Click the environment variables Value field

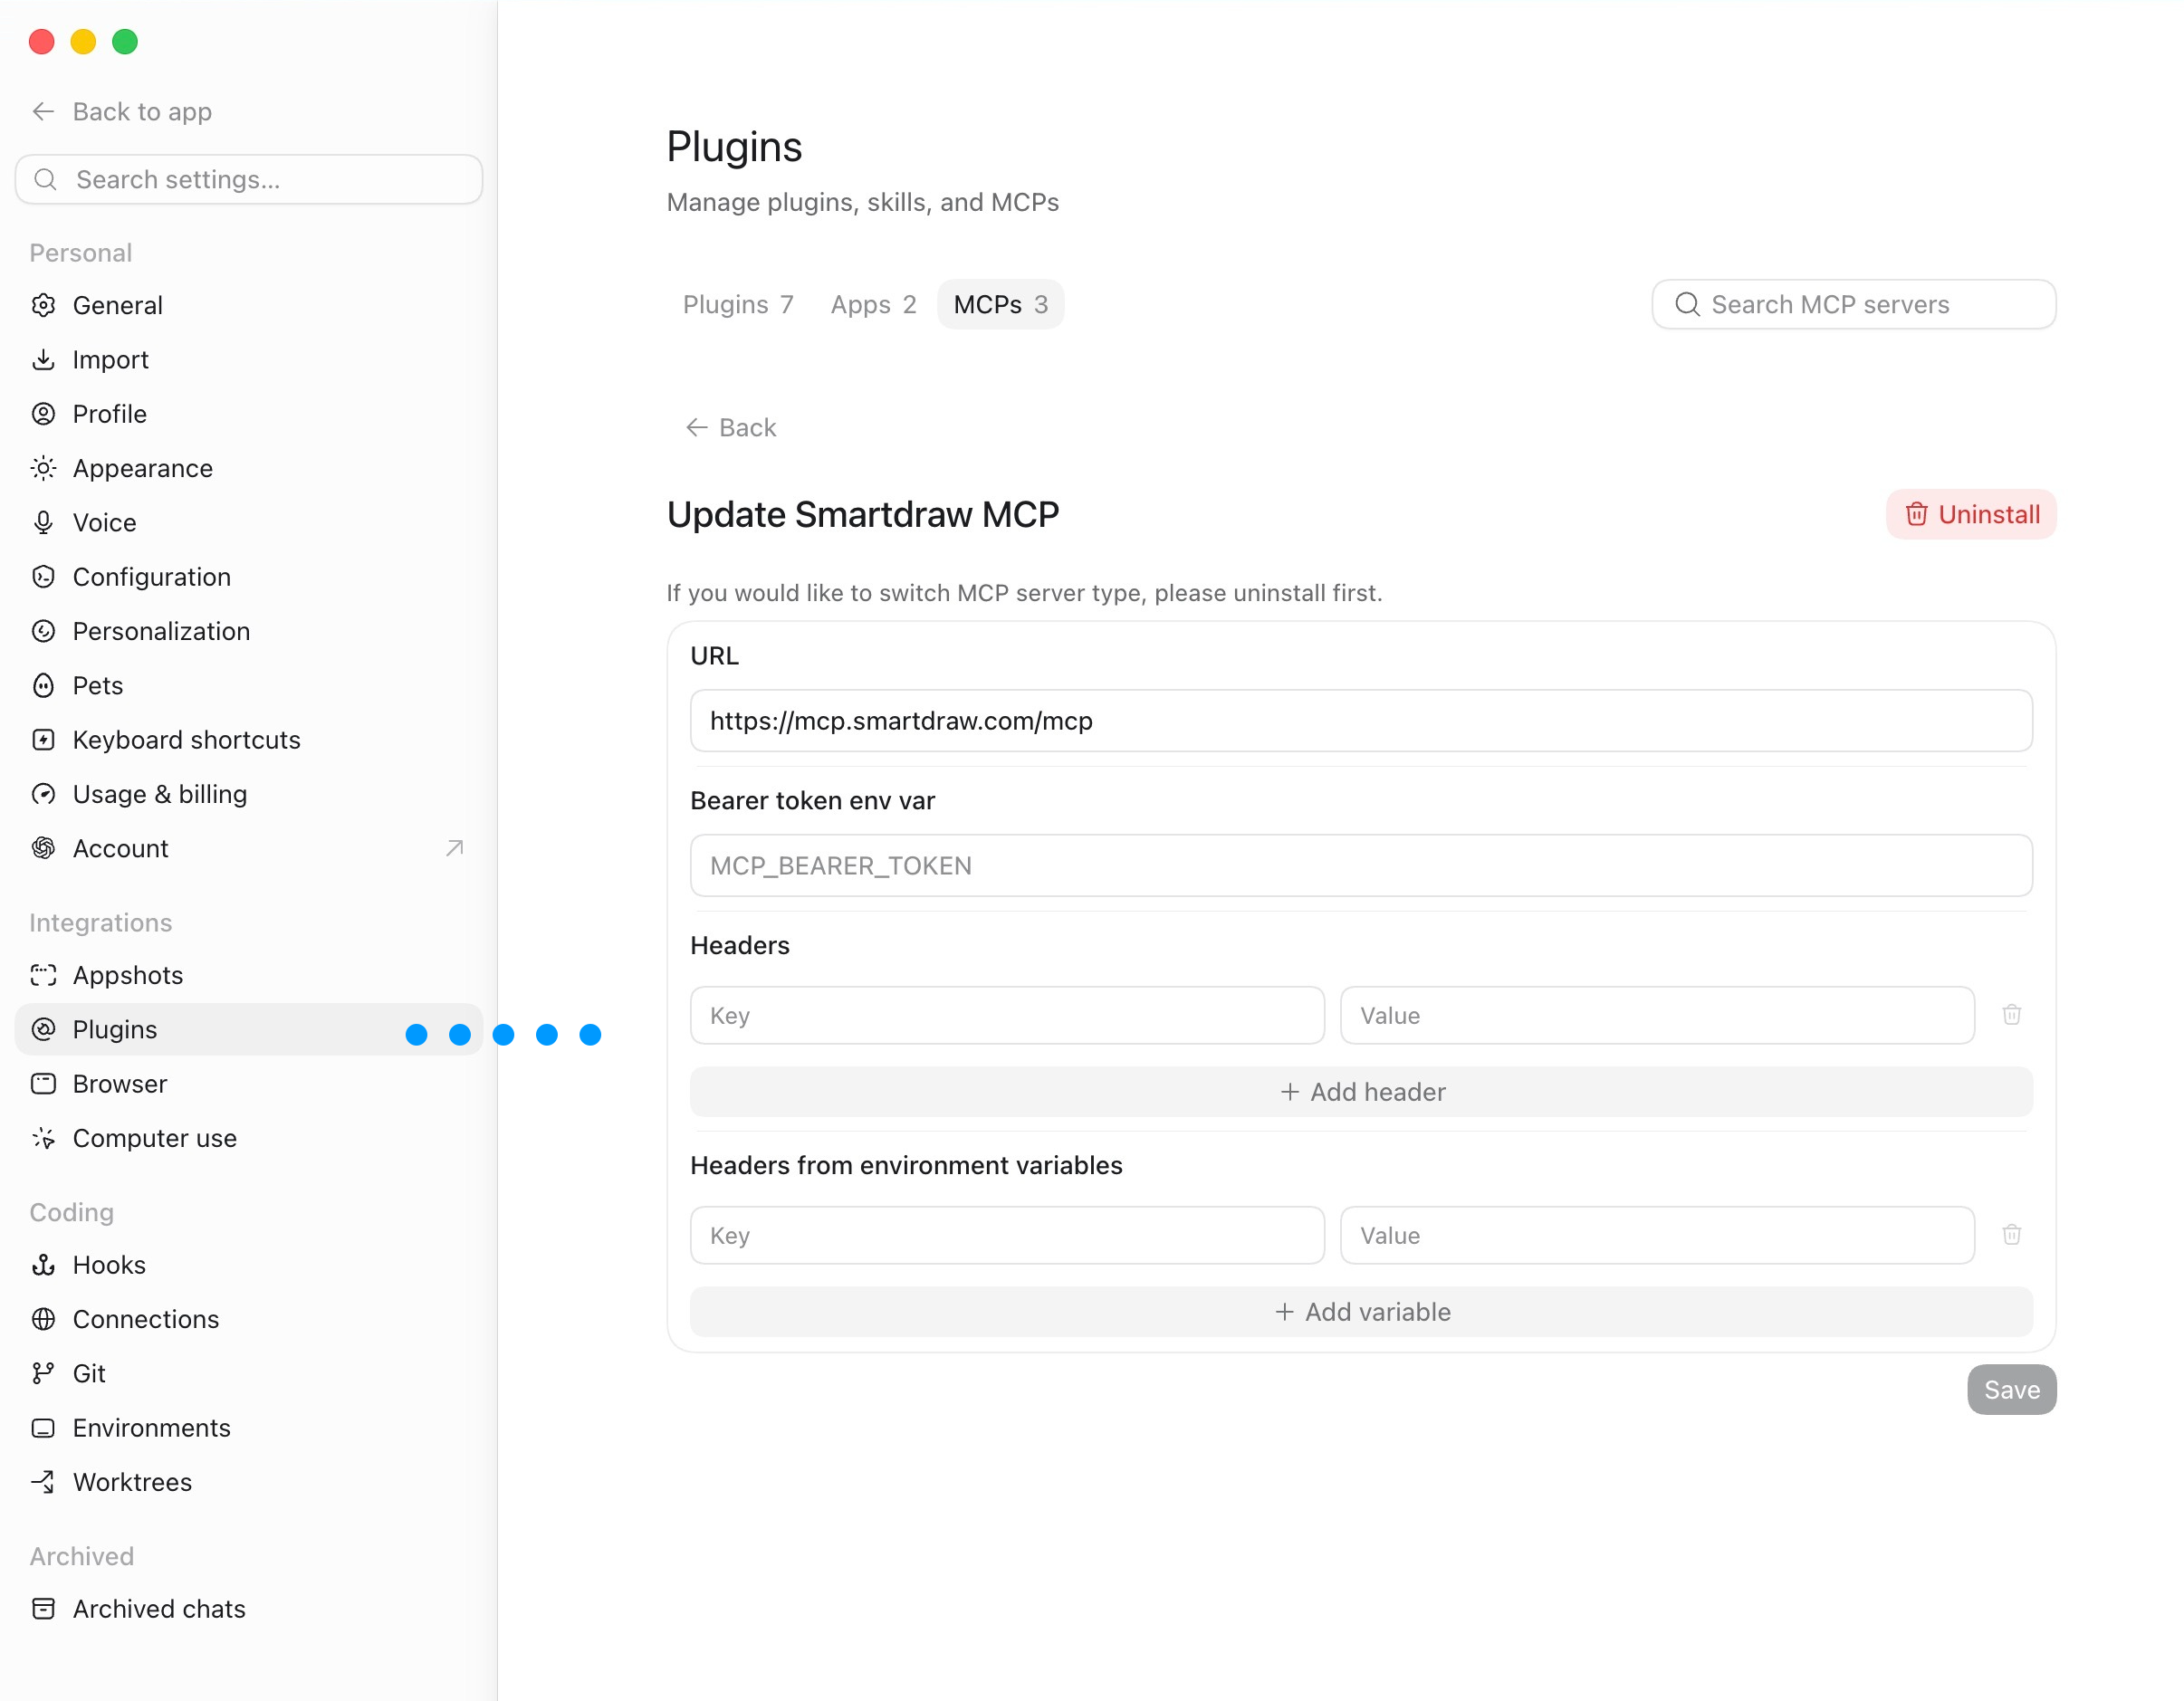1657,1235
